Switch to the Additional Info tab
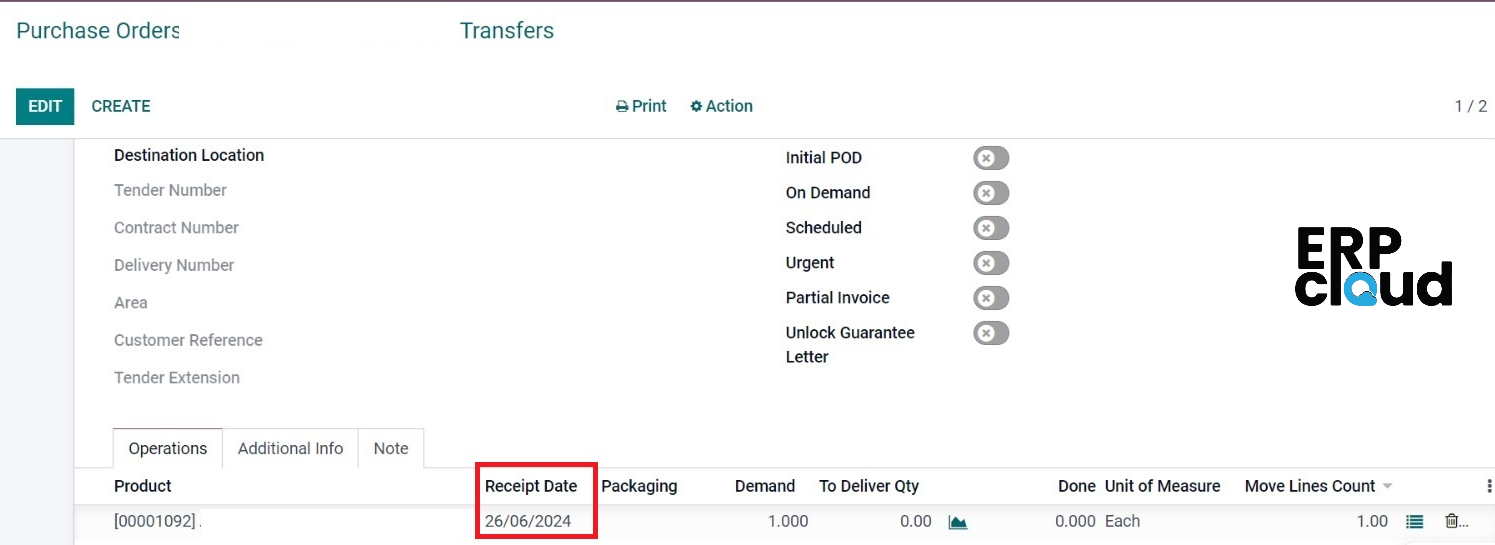Viewport: 1495px width, 545px height. pos(290,449)
